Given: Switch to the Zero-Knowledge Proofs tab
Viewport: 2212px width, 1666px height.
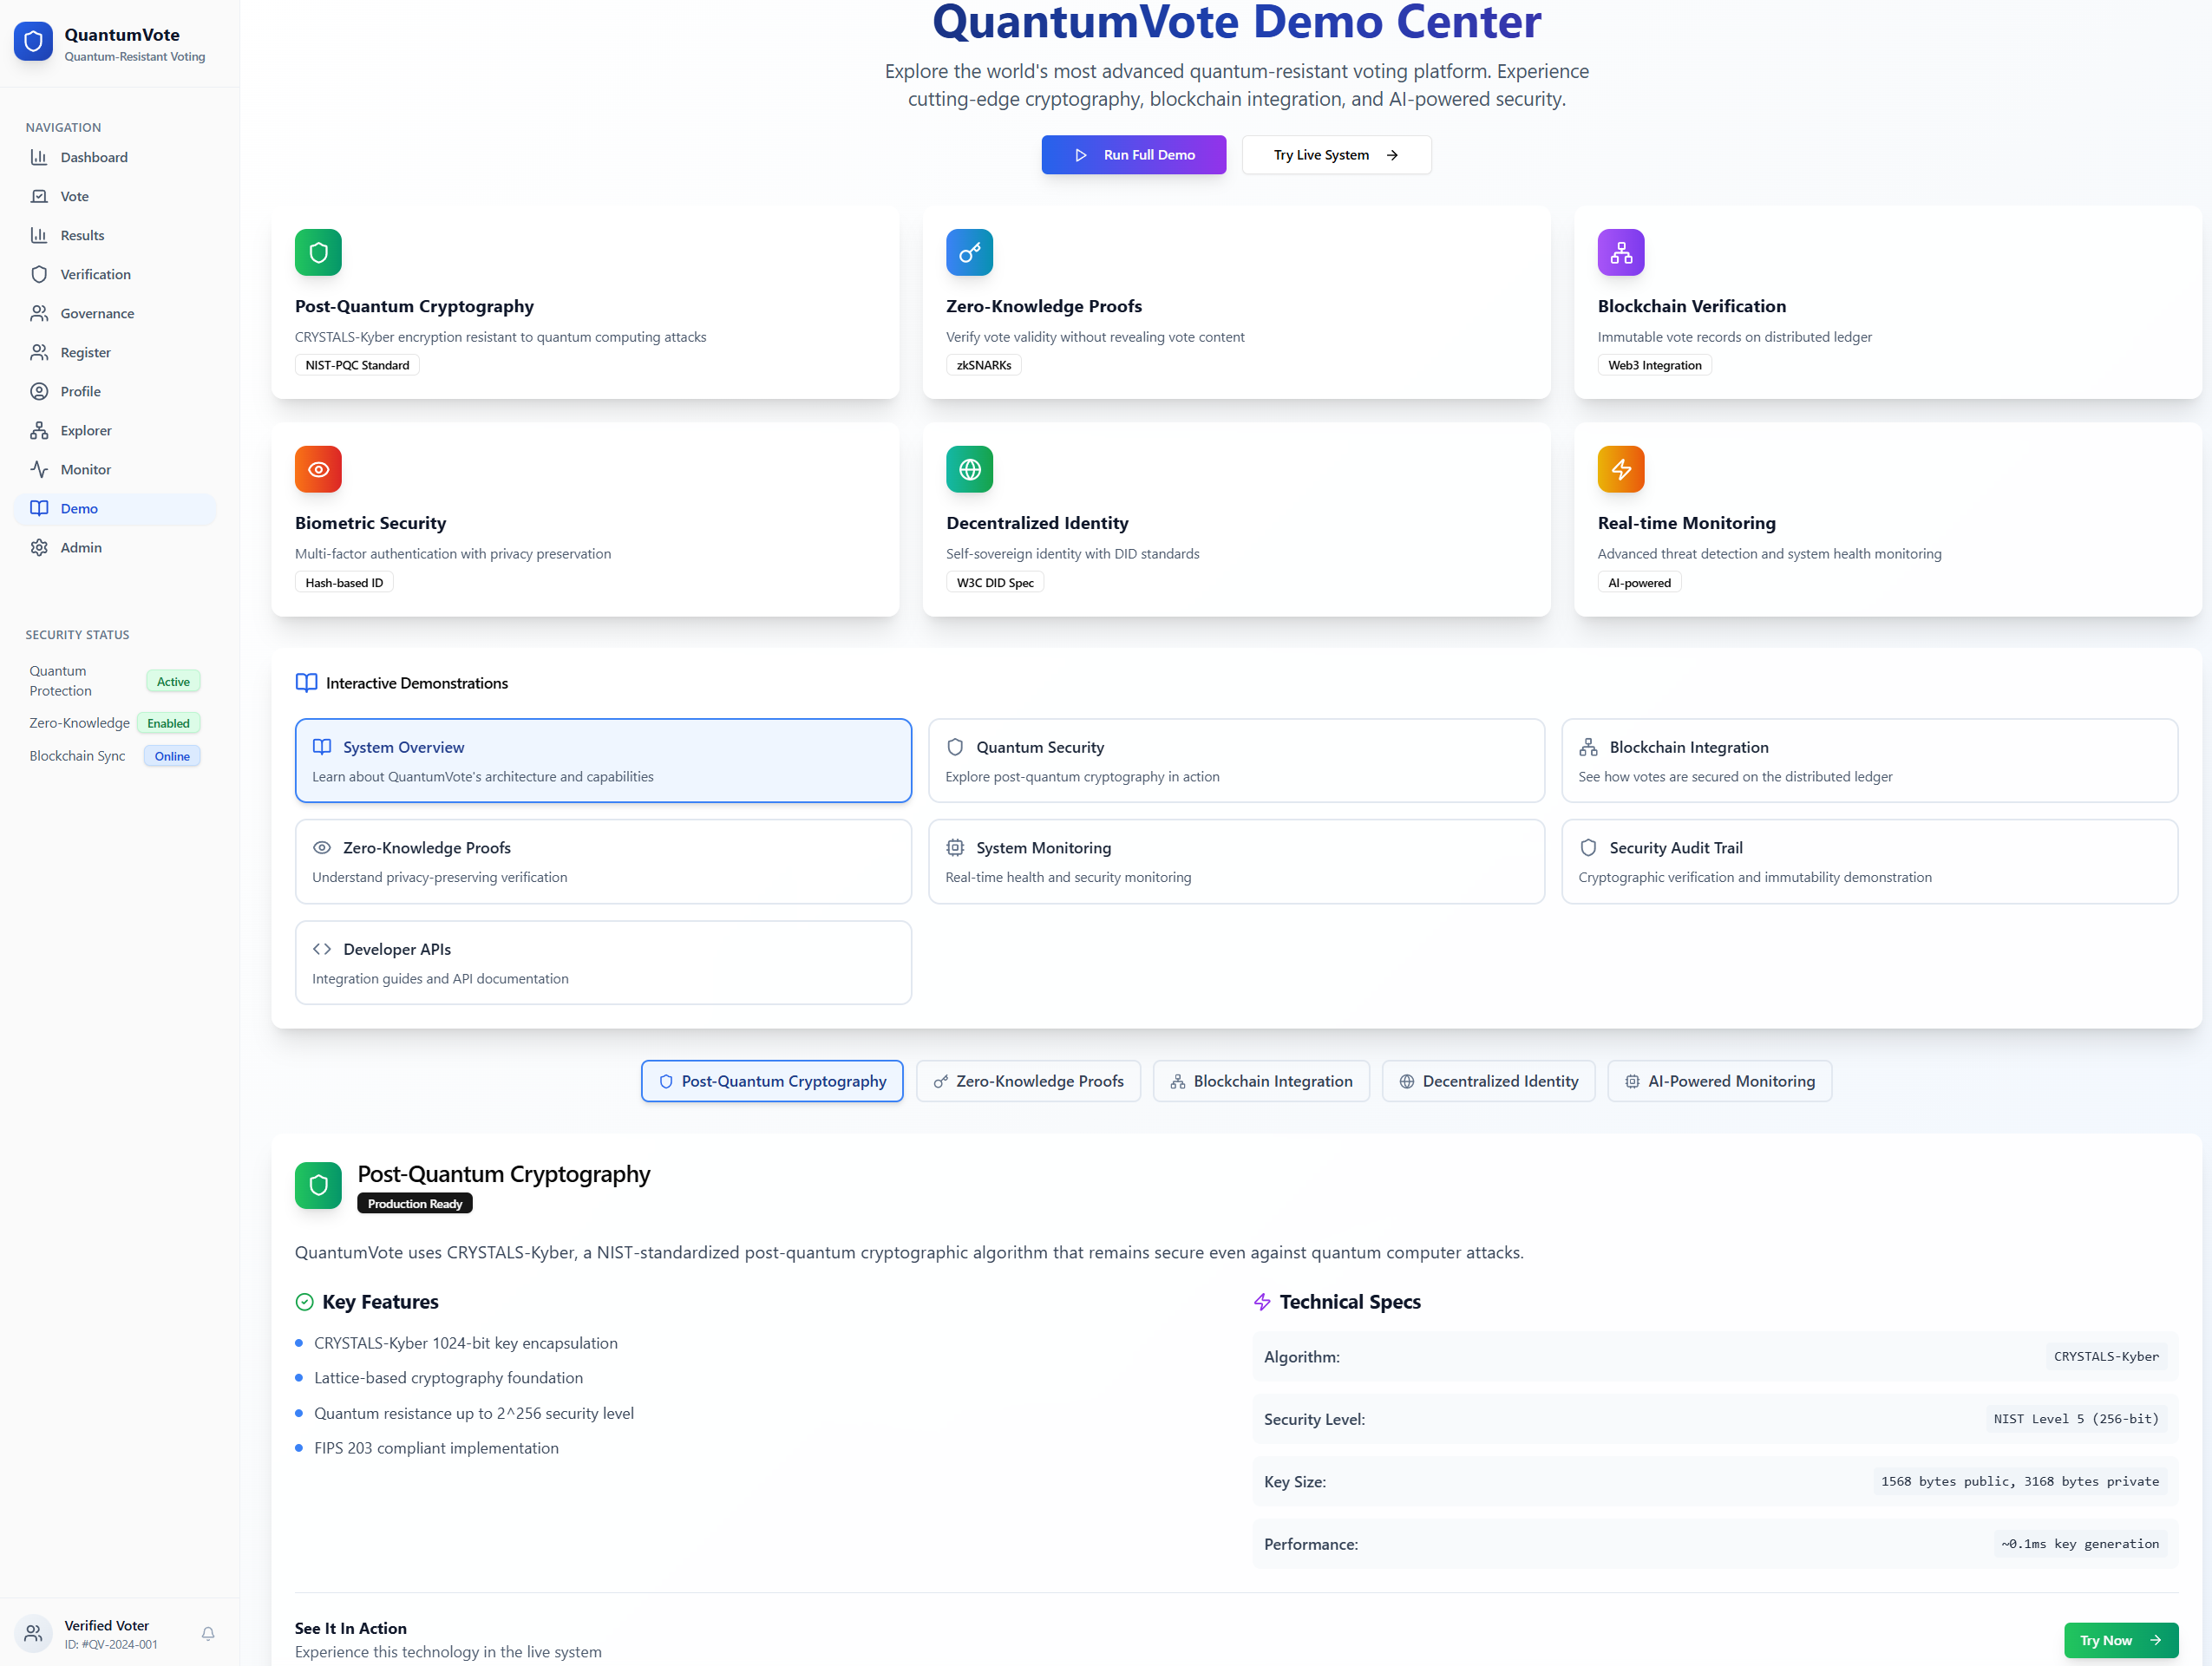Looking at the screenshot, I should [x=1028, y=1081].
